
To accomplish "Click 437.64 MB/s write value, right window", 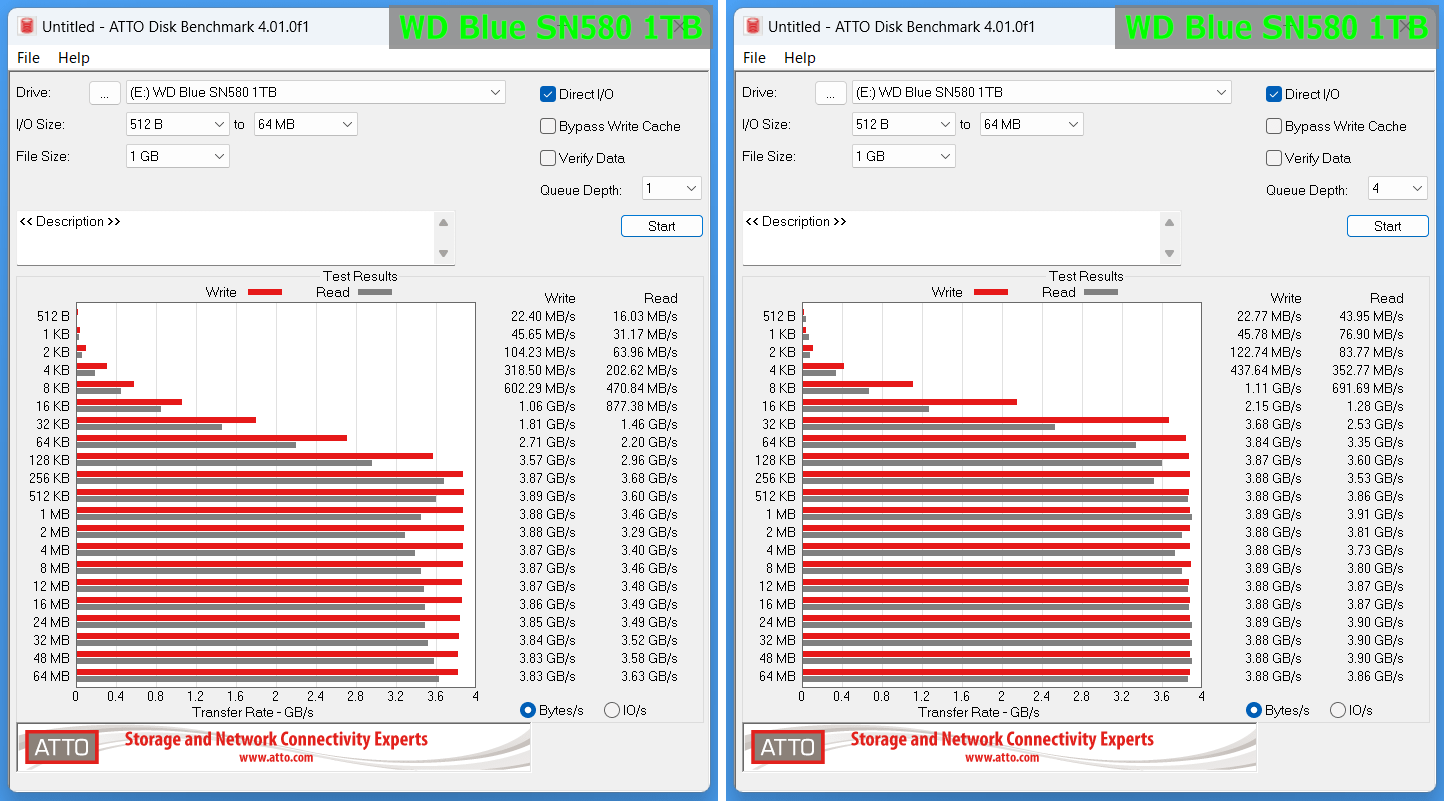I will pos(1265,370).
